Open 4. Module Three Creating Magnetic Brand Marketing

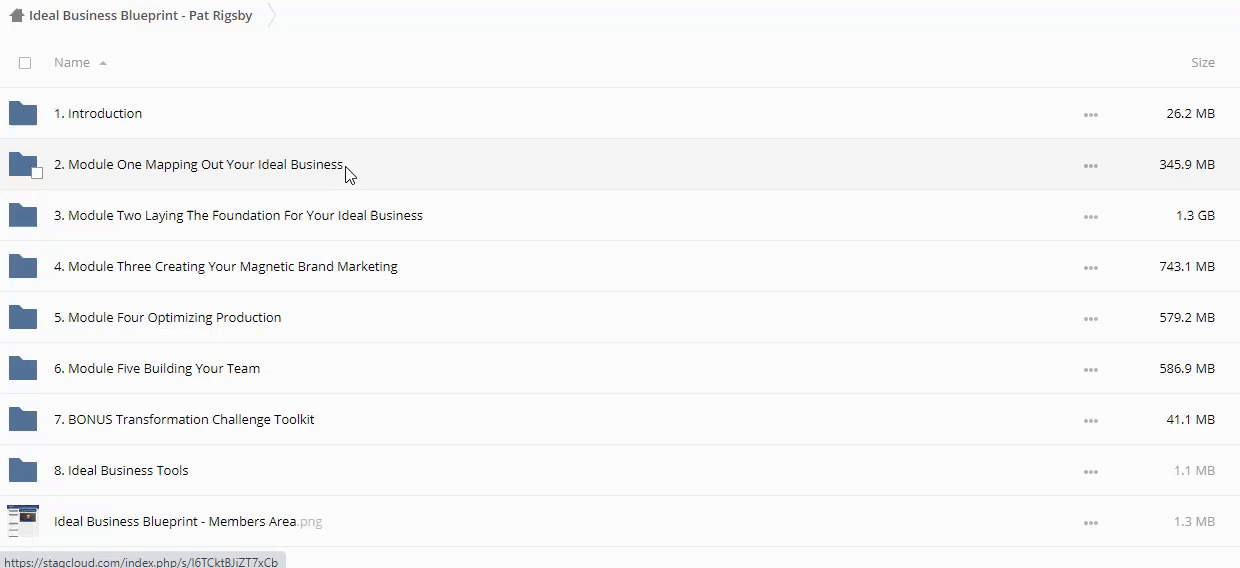pyautogui.click(x=226, y=267)
